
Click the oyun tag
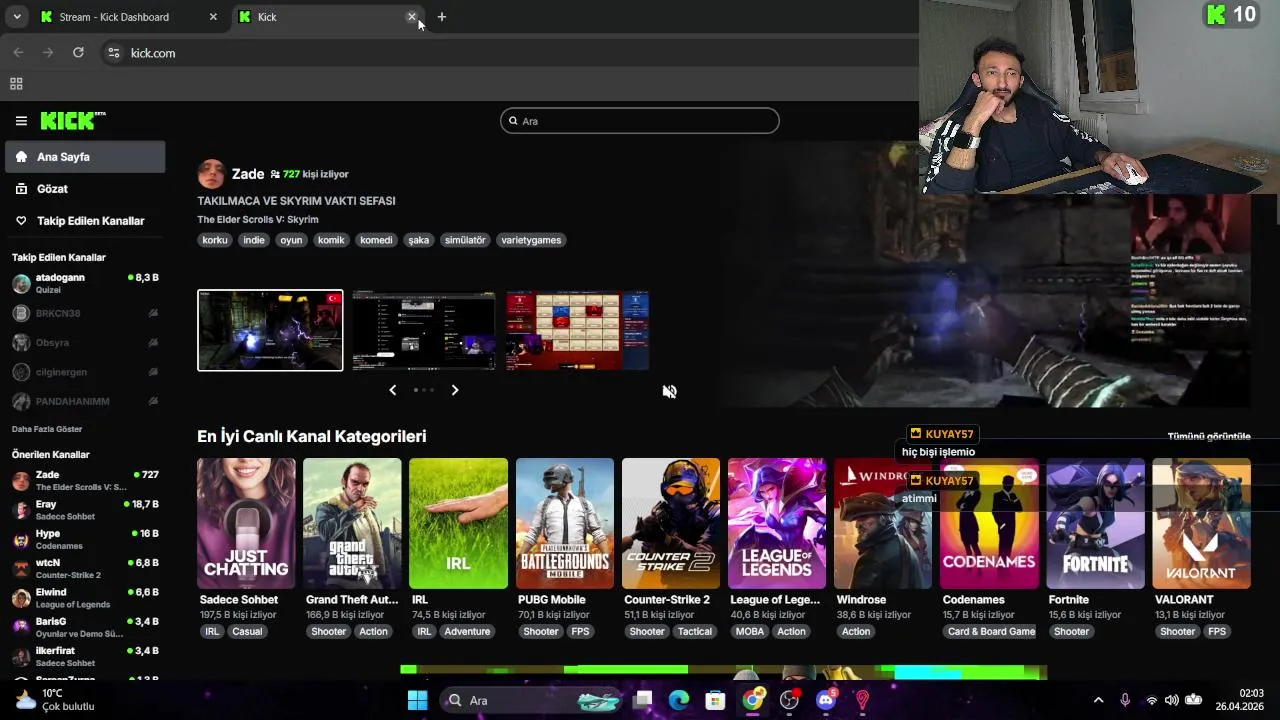(291, 240)
